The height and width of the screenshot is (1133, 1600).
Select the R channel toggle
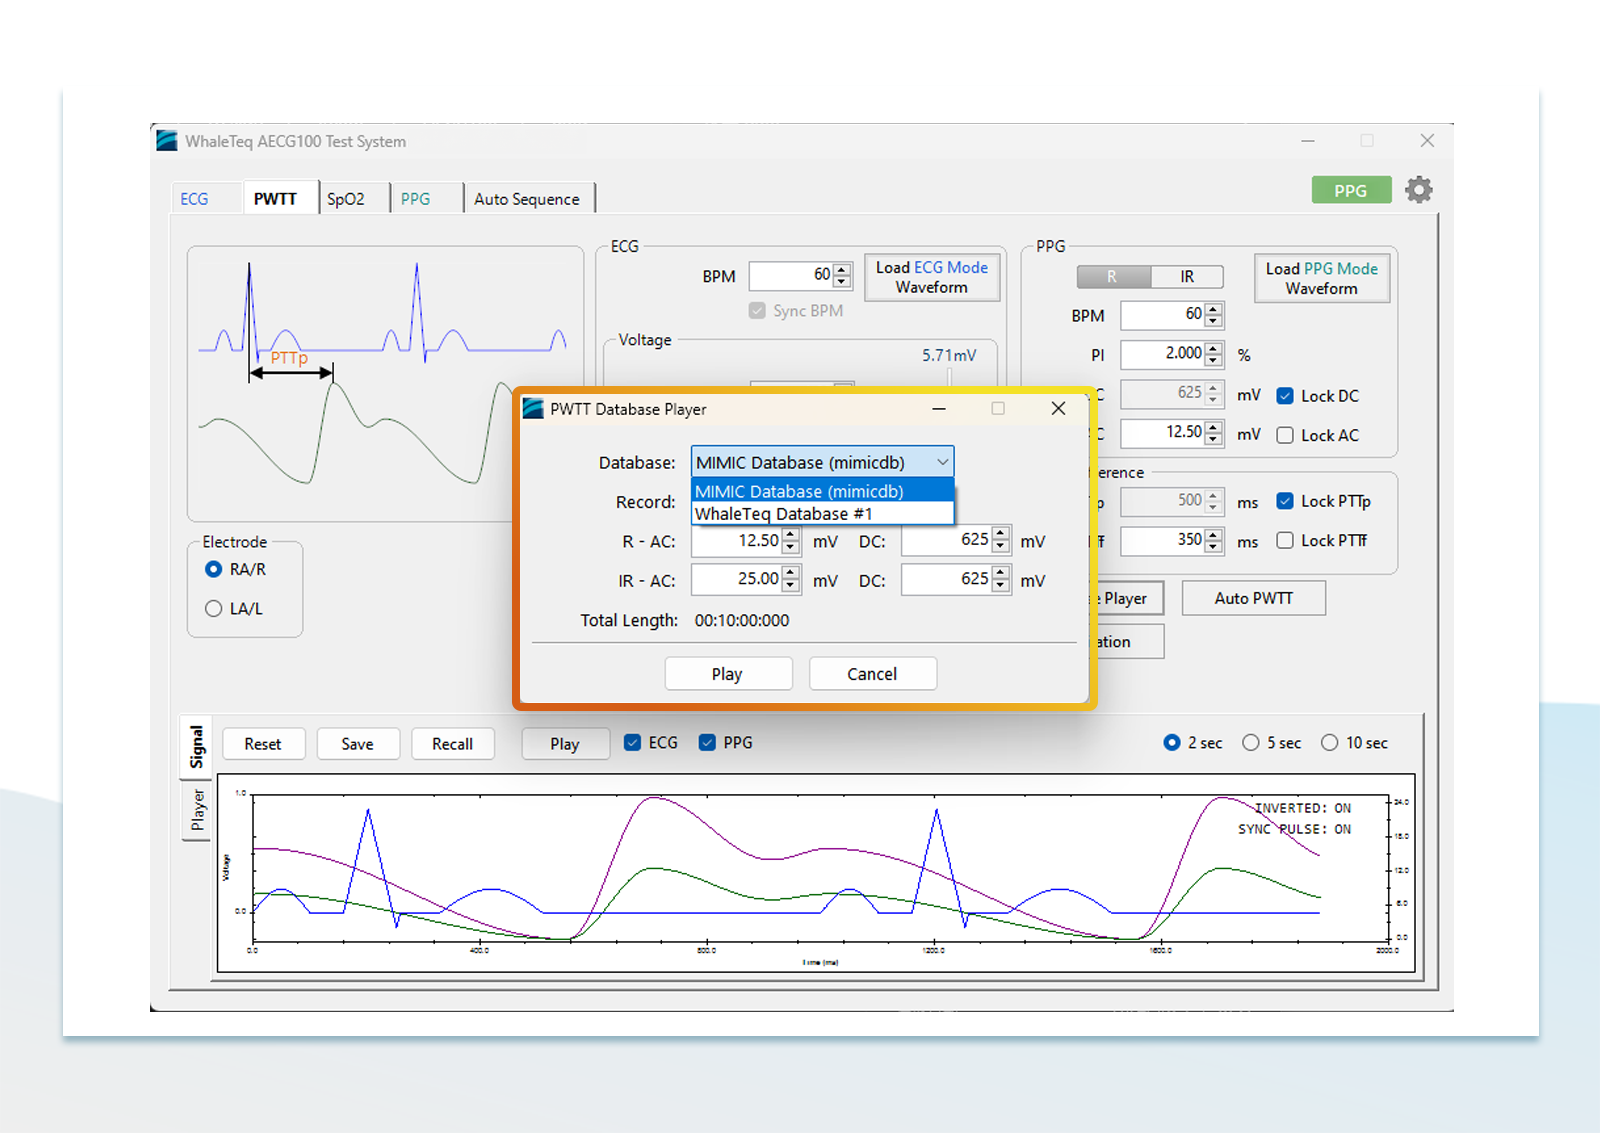pyautogui.click(x=1113, y=277)
